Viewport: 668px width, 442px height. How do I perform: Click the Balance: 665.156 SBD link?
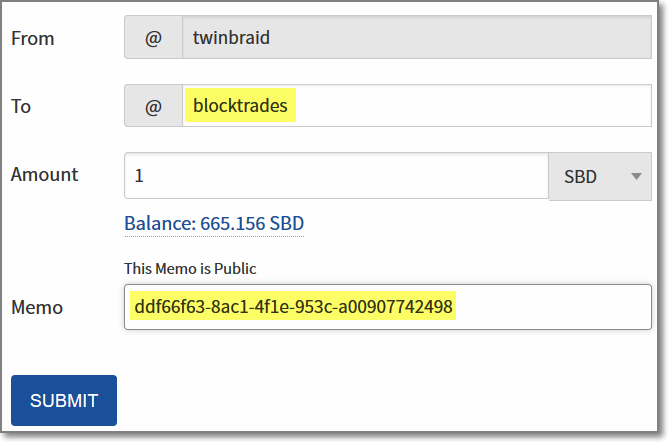[214, 223]
